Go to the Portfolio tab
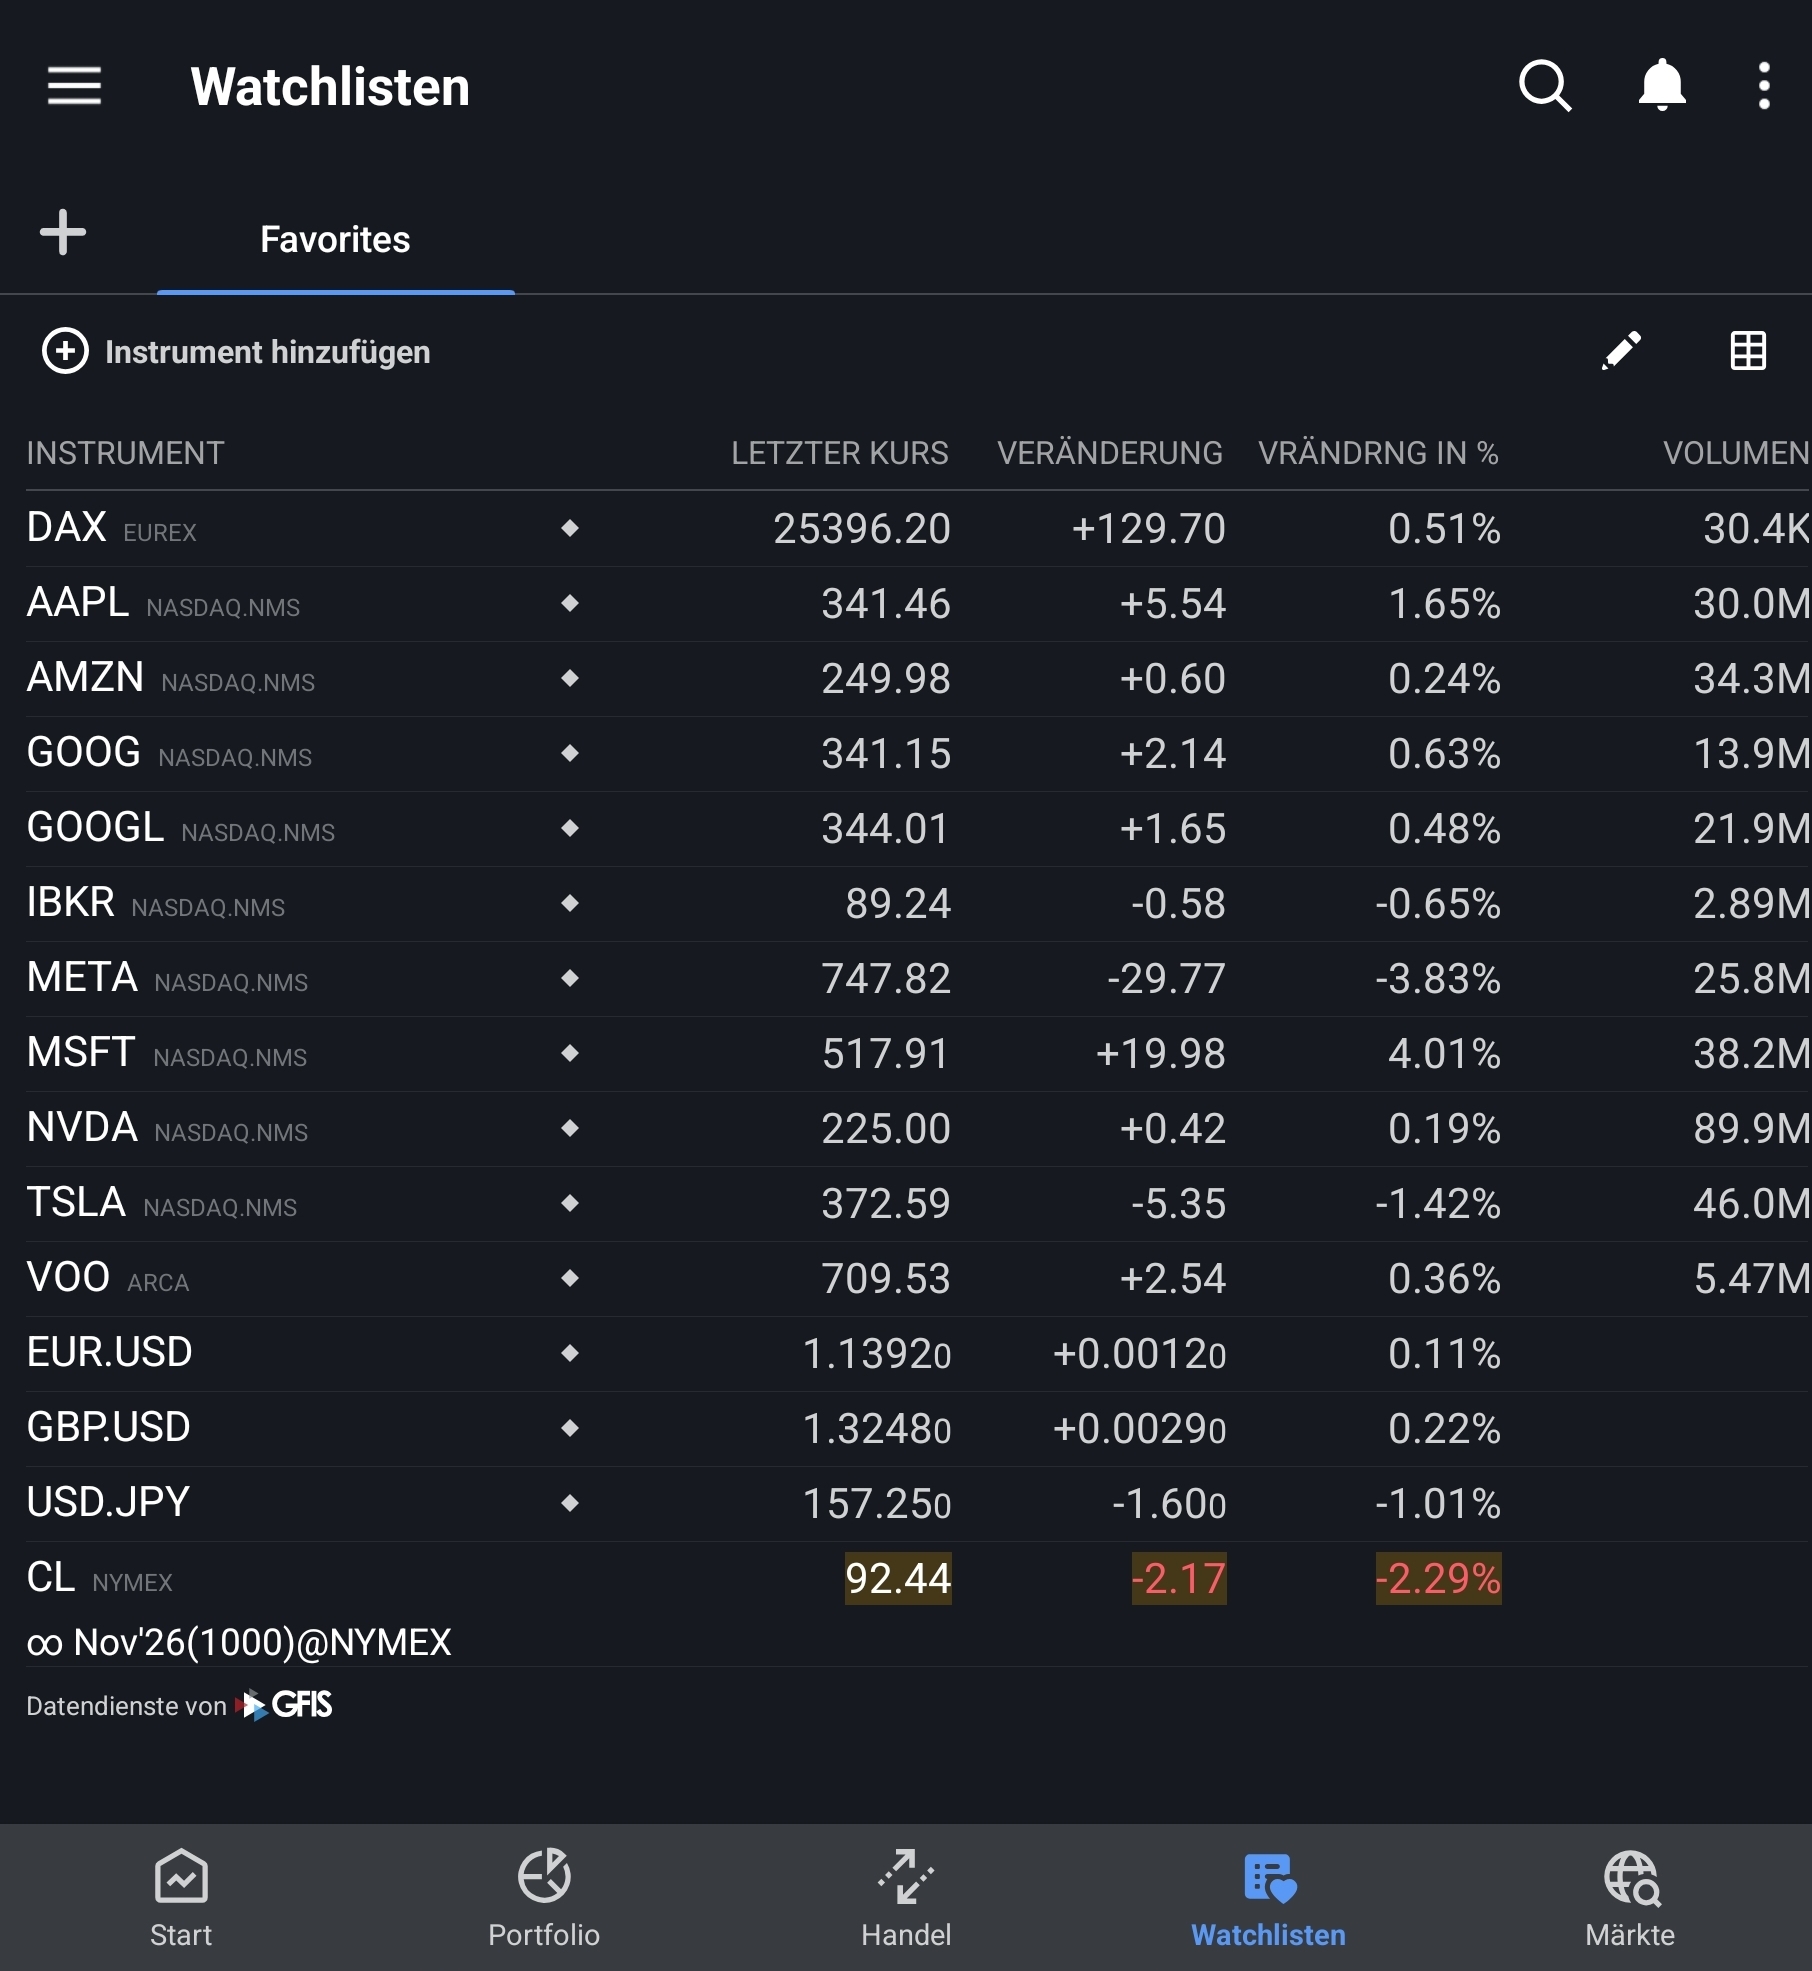1812x1971 pixels. [x=543, y=1898]
